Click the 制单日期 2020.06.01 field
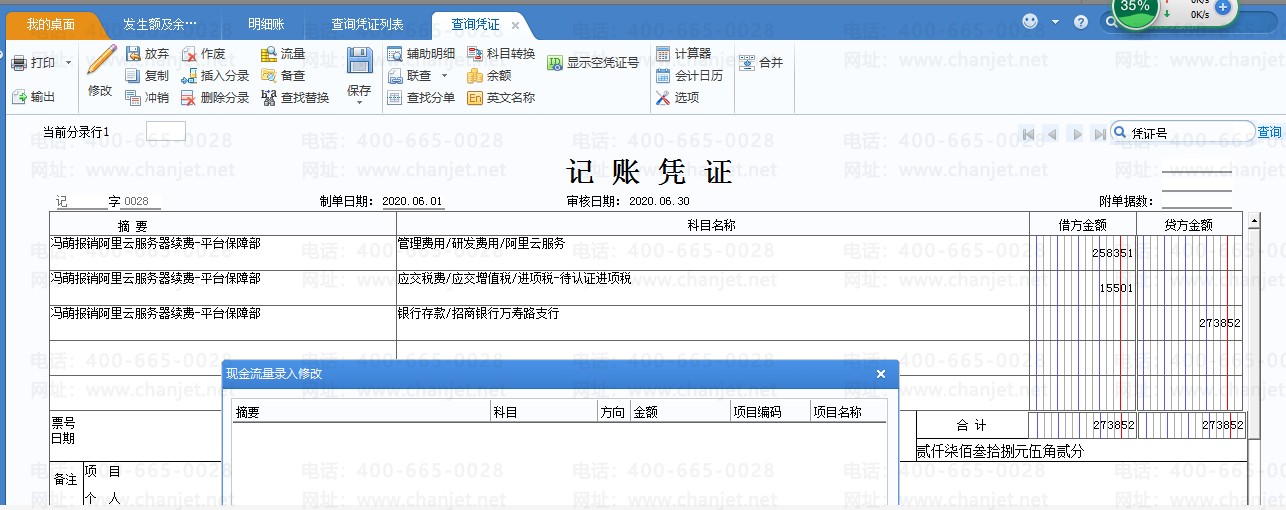This screenshot has width=1286, height=510. coord(413,201)
